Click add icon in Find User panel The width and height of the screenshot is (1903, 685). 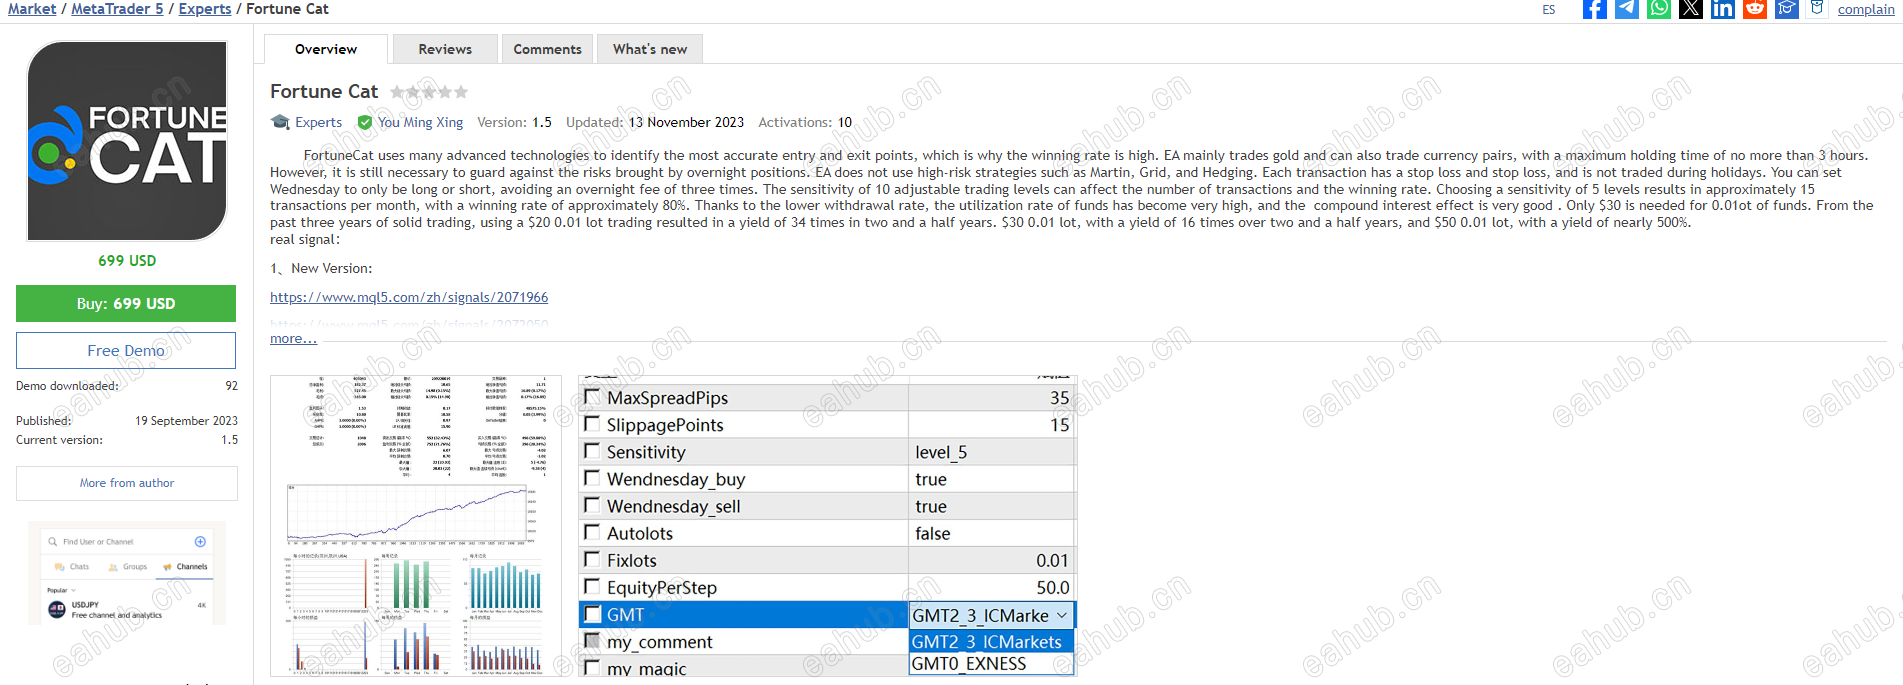pos(200,541)
